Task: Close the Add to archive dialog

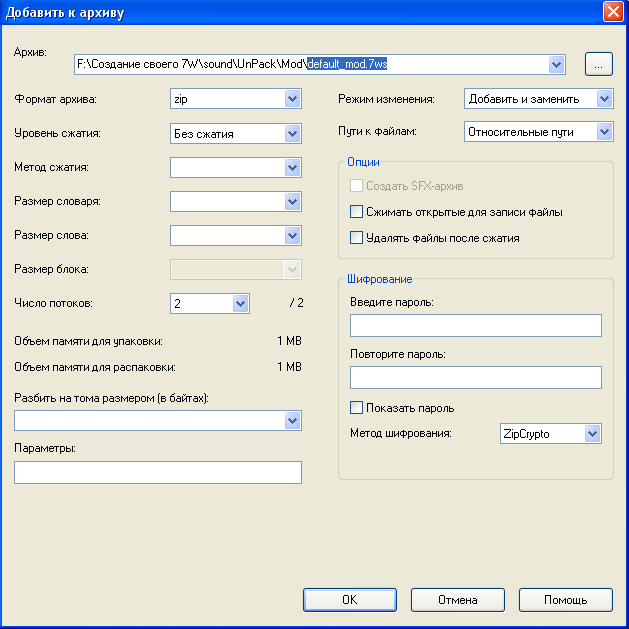Action: pos(613,12)
